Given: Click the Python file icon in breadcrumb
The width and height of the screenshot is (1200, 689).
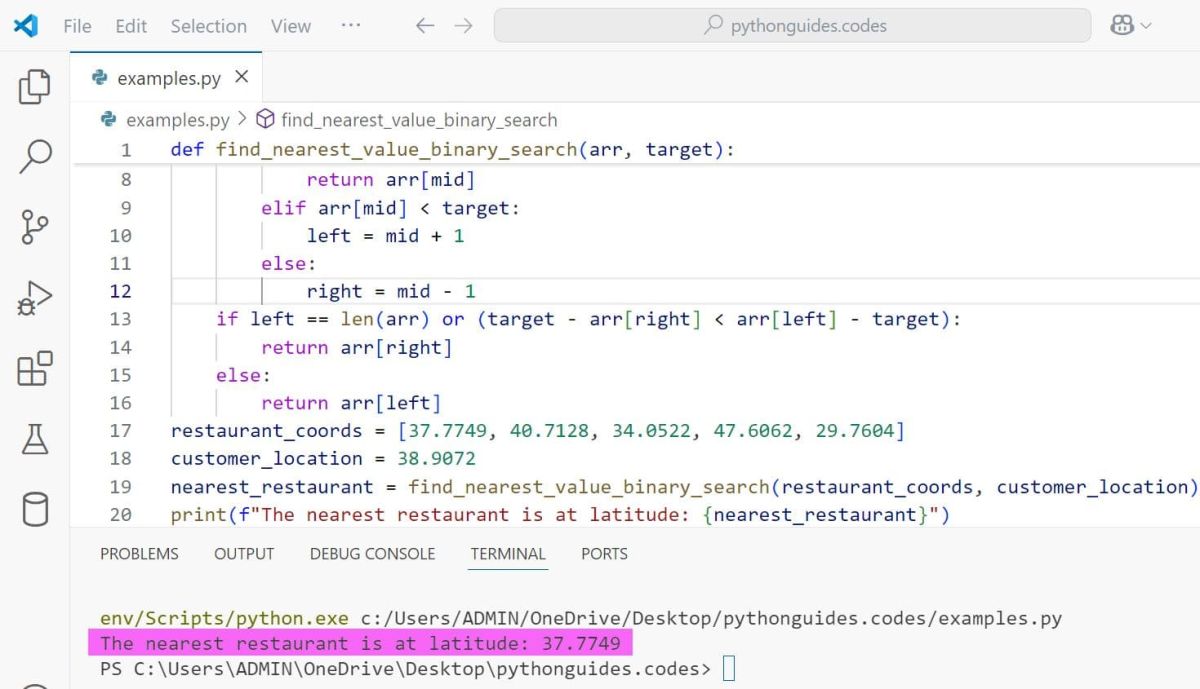Looking at the screenshot, I should [x=109, y=120].
